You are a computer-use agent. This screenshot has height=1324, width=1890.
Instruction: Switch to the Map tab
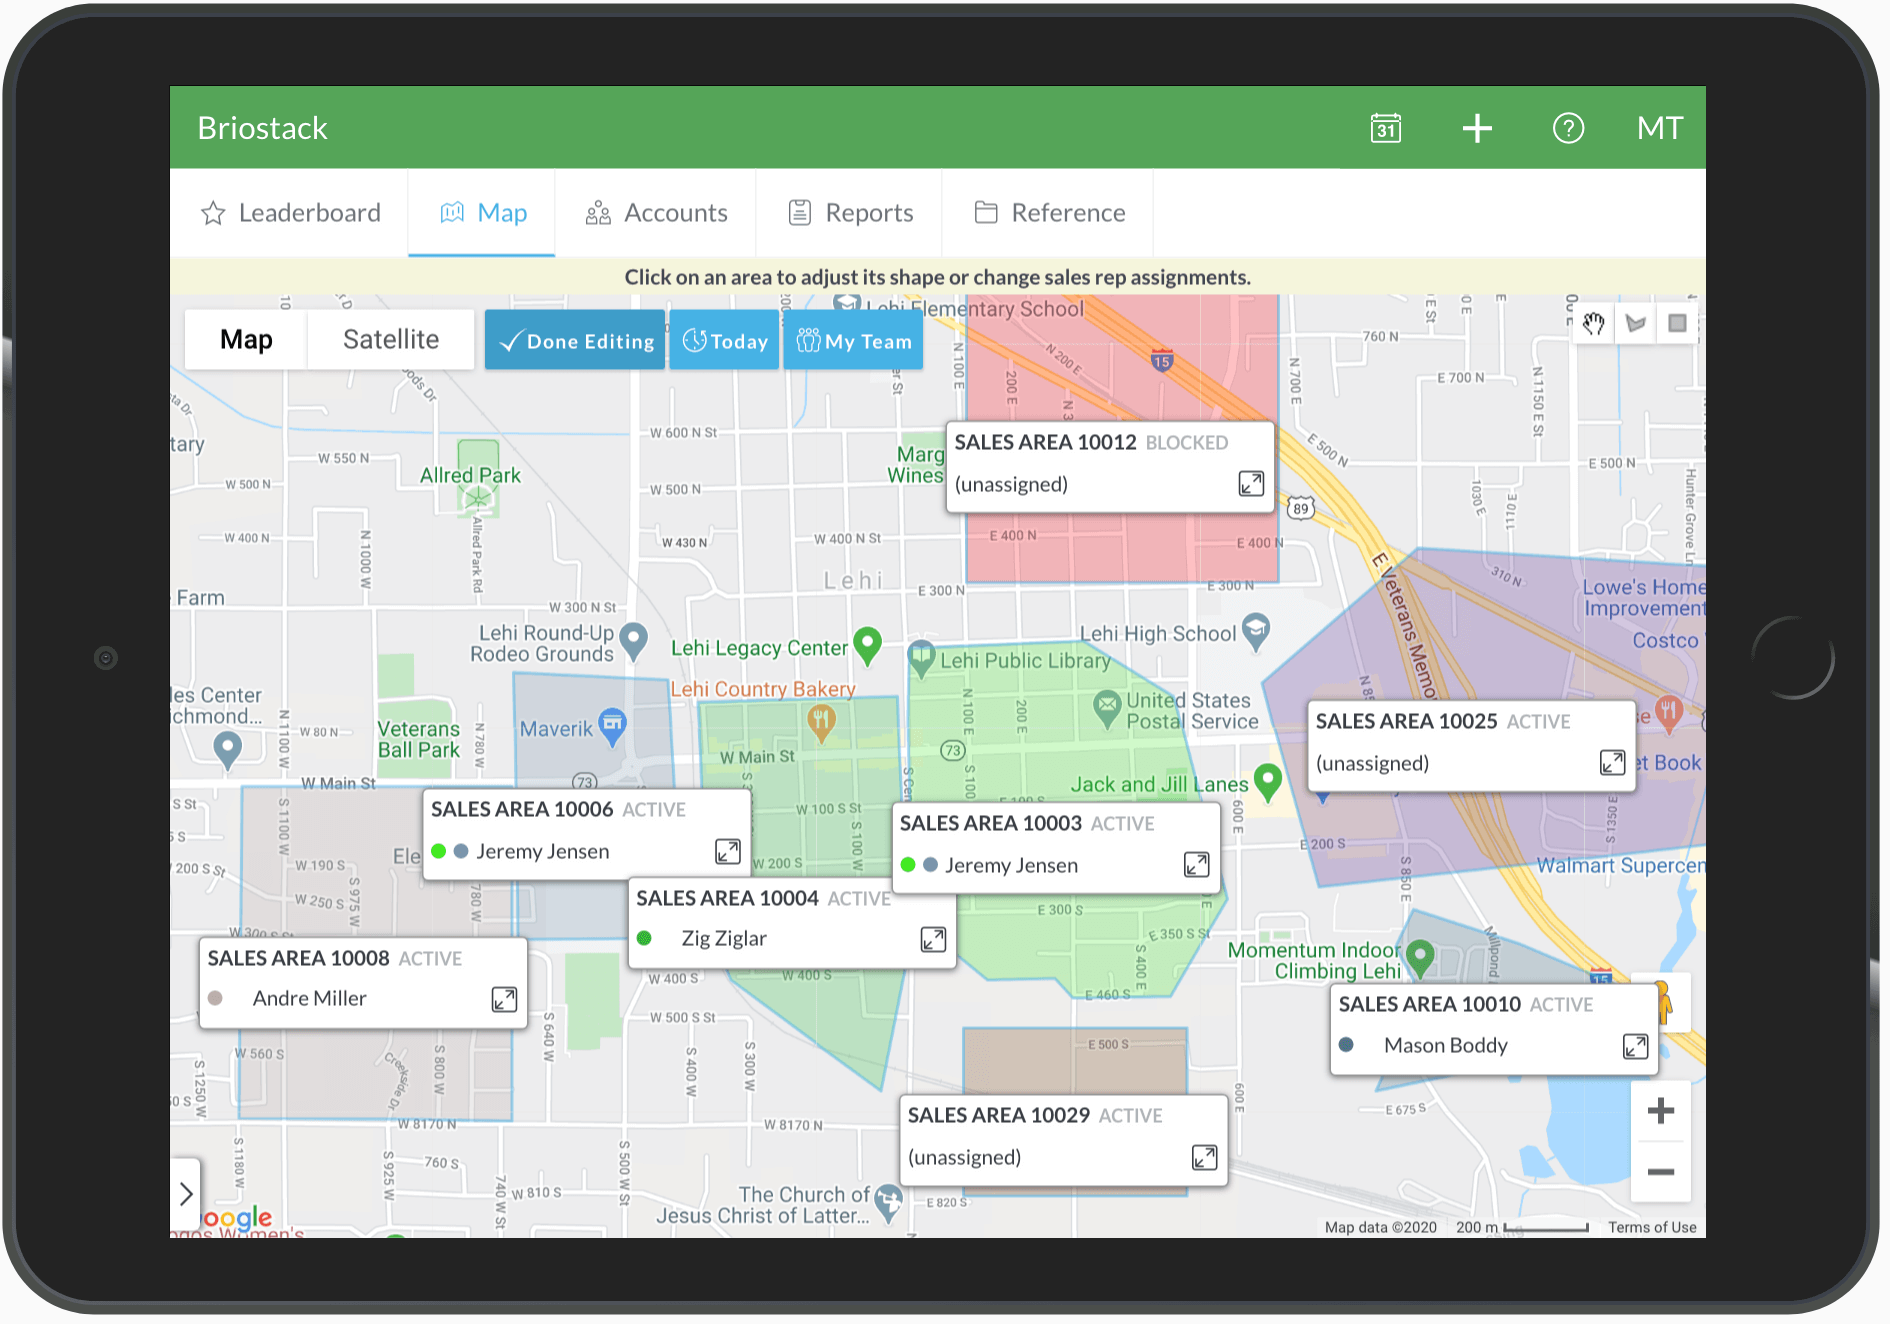tap(482, 213)
